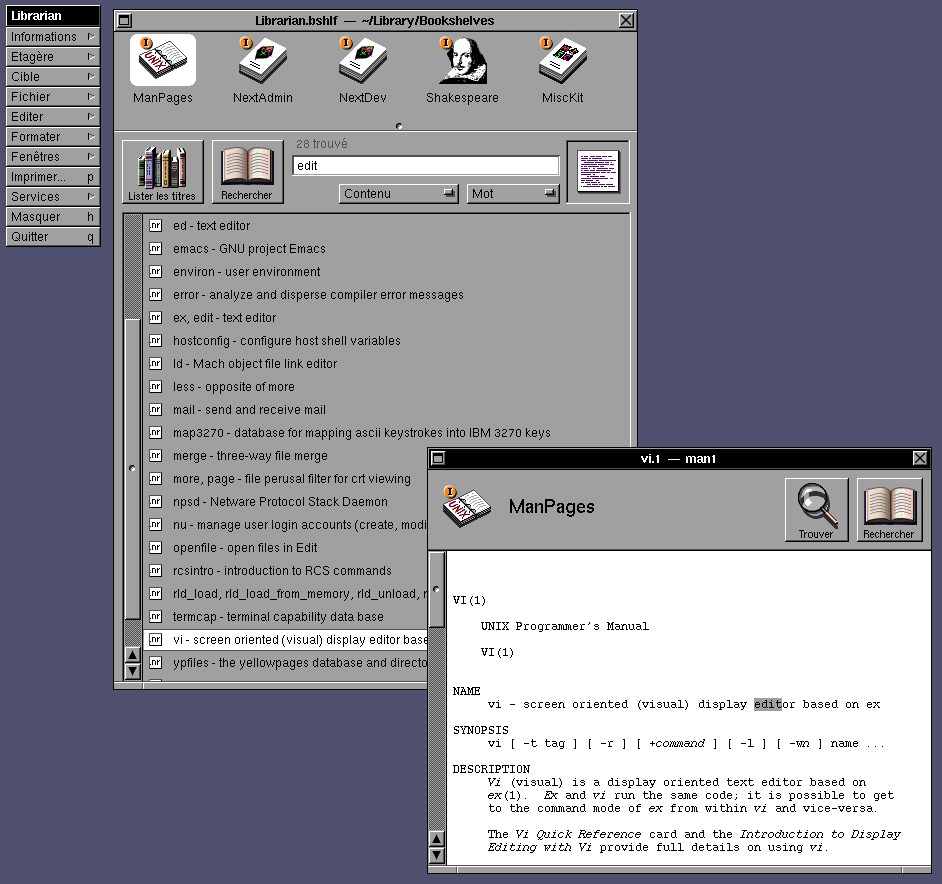Click file icon beside 'ypfiles' entry
Screen dimensions: 942x884
coord(156,662)
